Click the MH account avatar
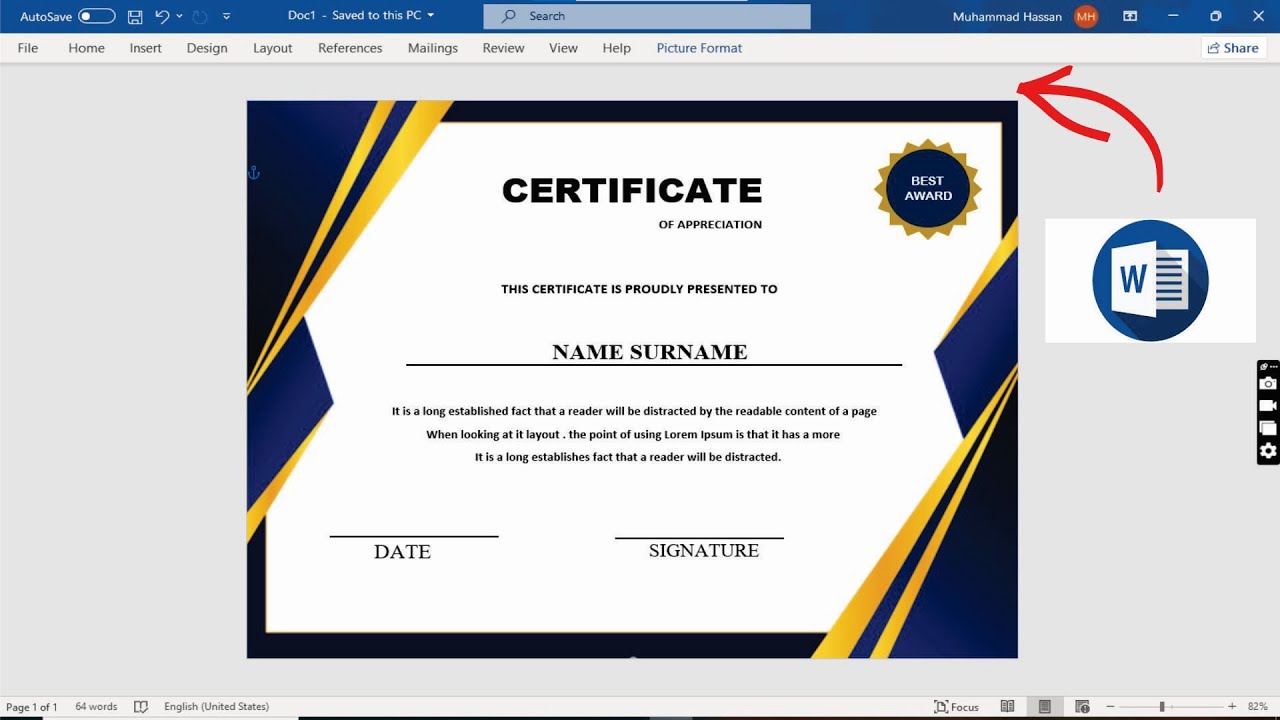This screenshot has height=720, width=1280. pos(1086,16)
